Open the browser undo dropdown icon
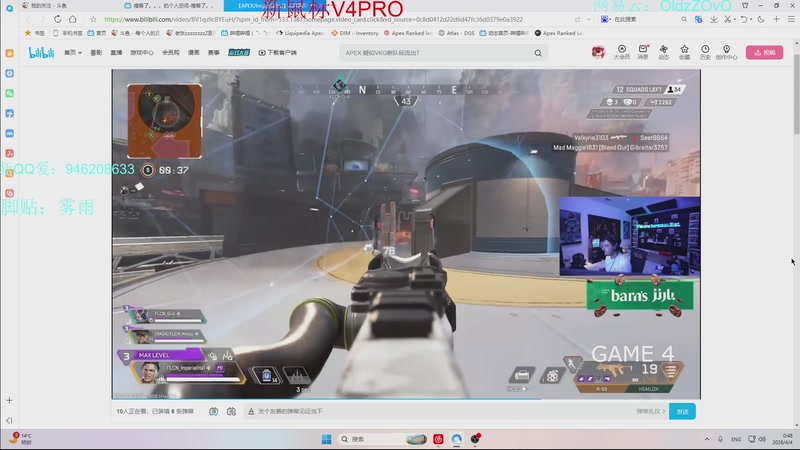800x450 pixels. pyautogui.click(x=745, y=19)
